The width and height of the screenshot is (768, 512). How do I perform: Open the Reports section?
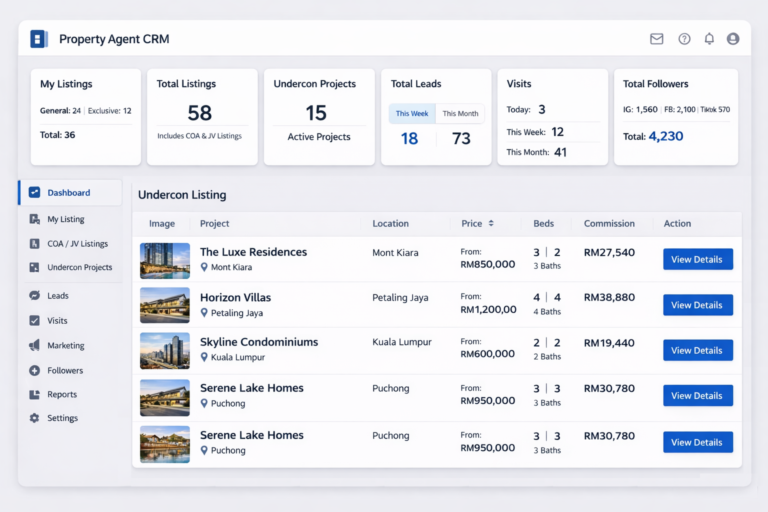[x=62, y=394]
